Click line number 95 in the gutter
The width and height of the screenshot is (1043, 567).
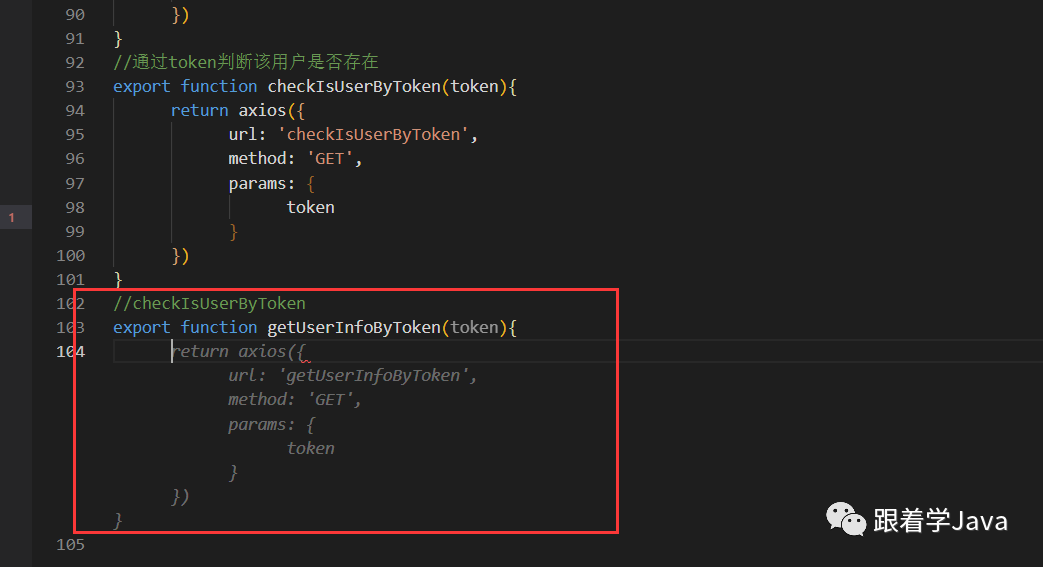pos(75,134)
